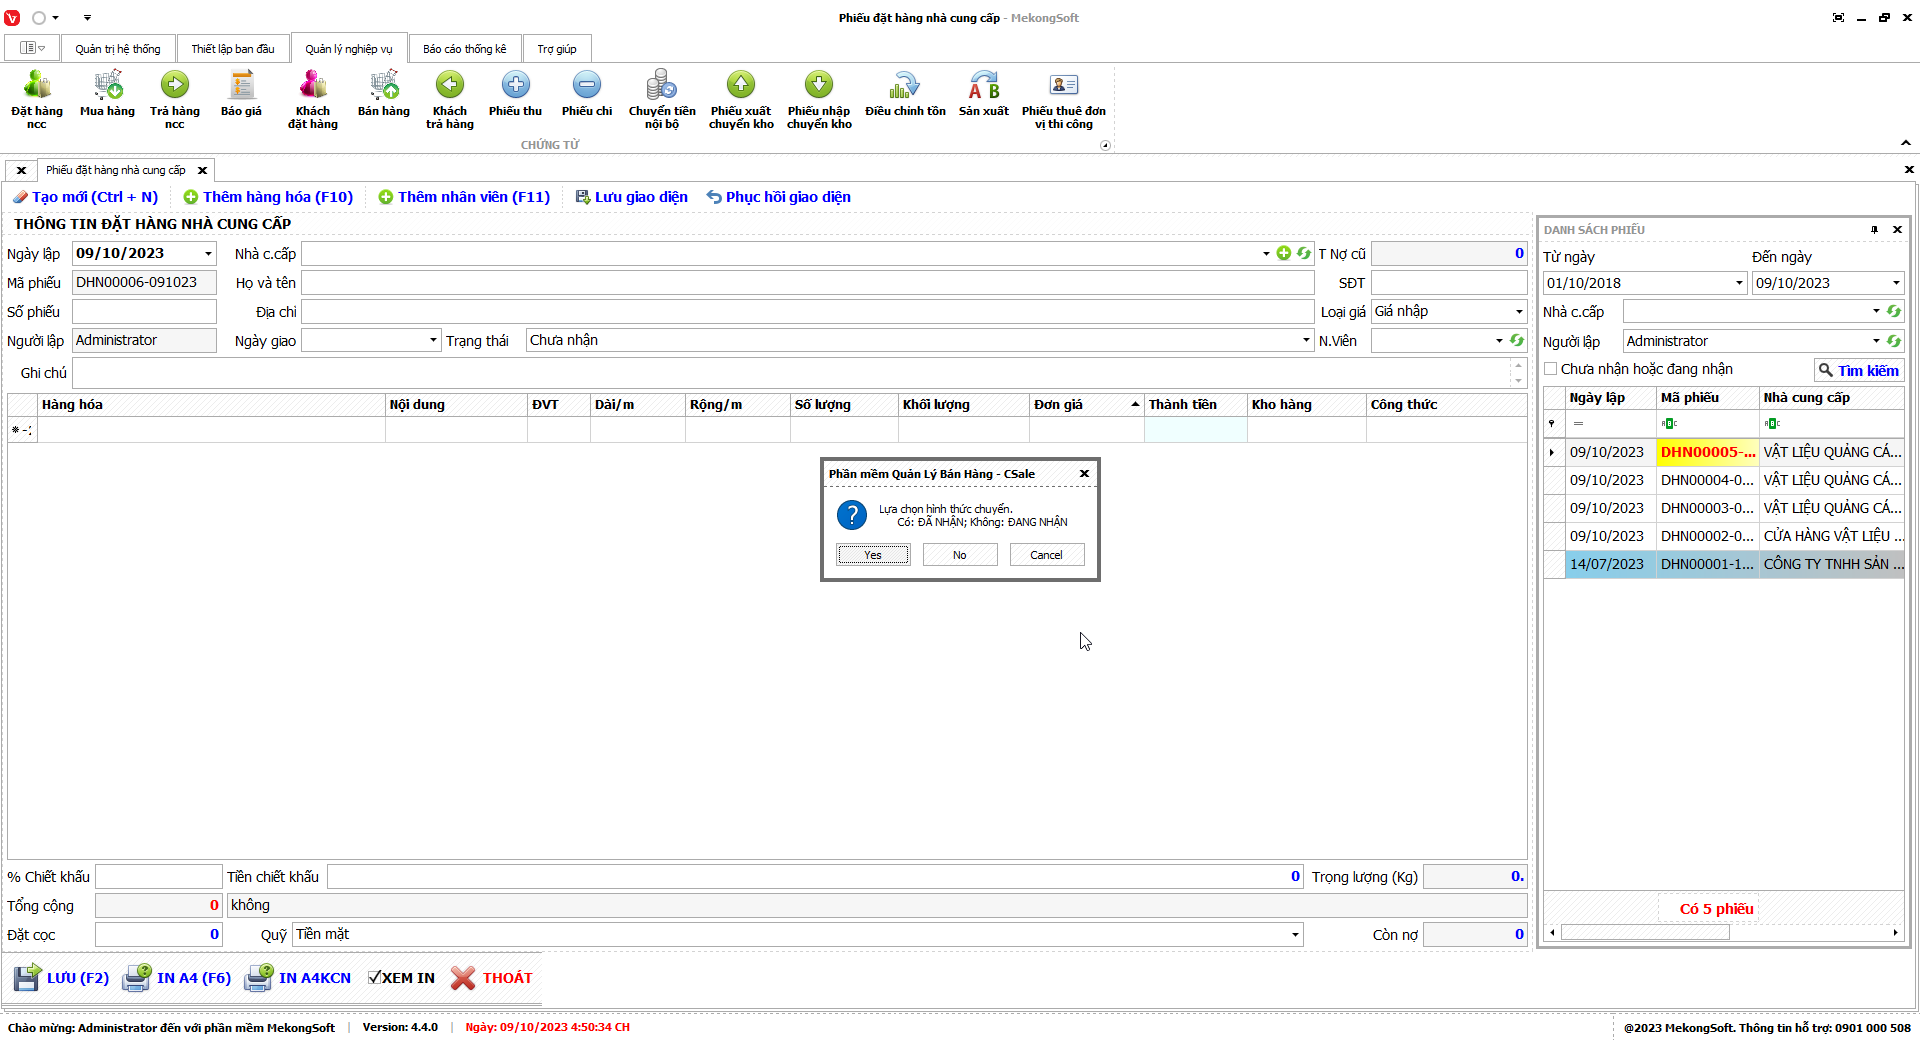
Task: Open the Thiết lập ban đầu tab
Action: pyautogui.click(x=232, y=49)
